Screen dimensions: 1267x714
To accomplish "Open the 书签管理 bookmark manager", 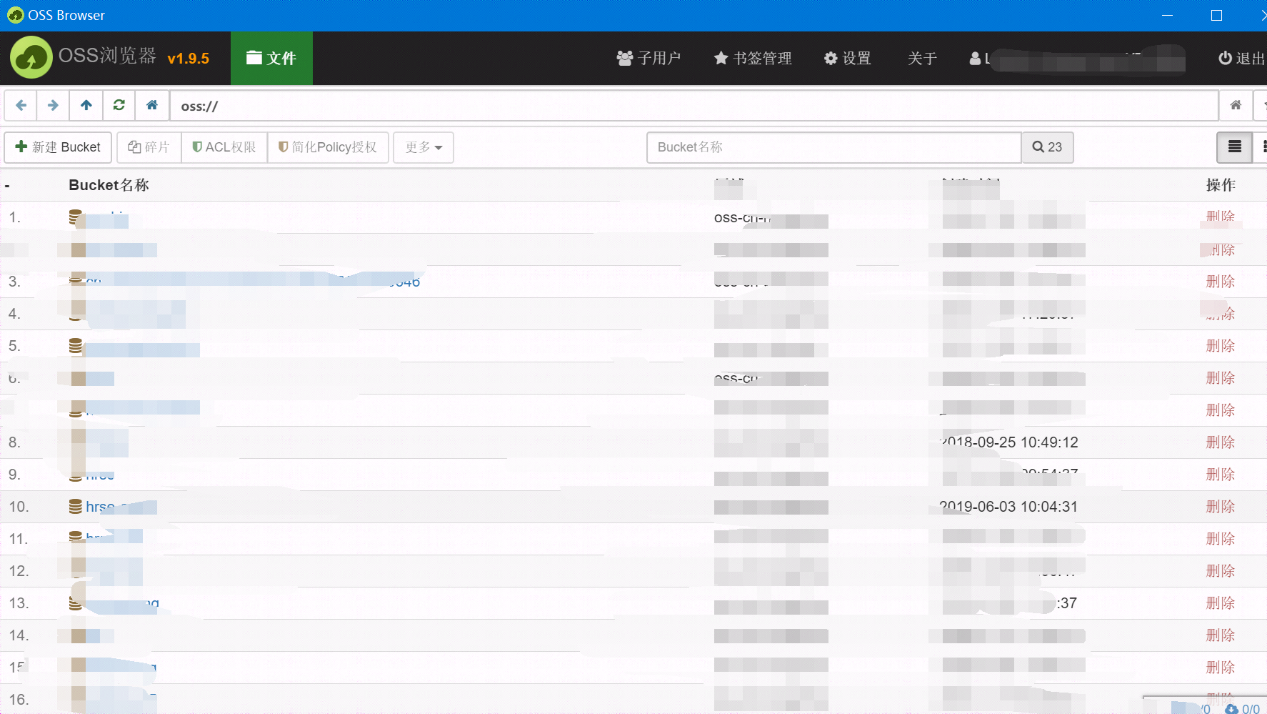I will [752, 58].
